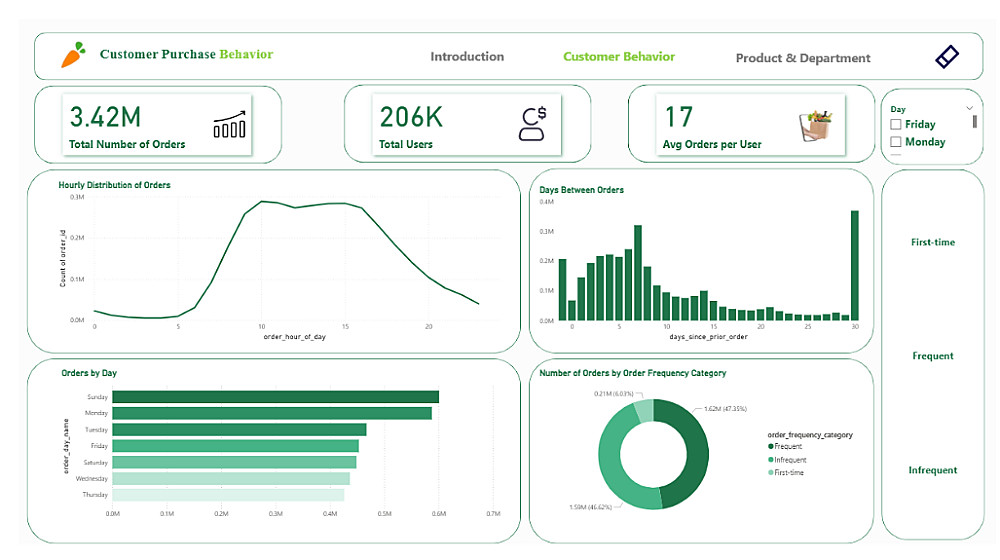Click the order_frequency_category legend title
The height and width of the screenshot is (560, 1000).
click(x=810, y=435)
